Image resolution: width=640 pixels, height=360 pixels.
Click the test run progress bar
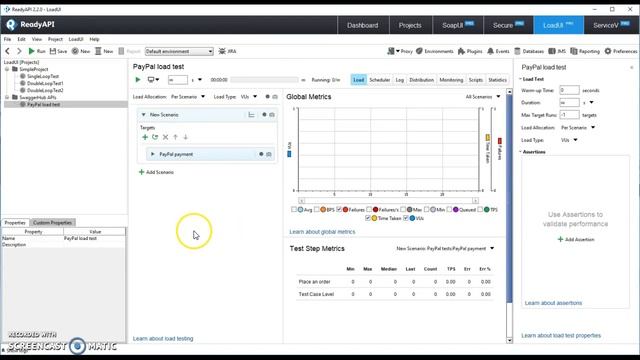(264, 80)
